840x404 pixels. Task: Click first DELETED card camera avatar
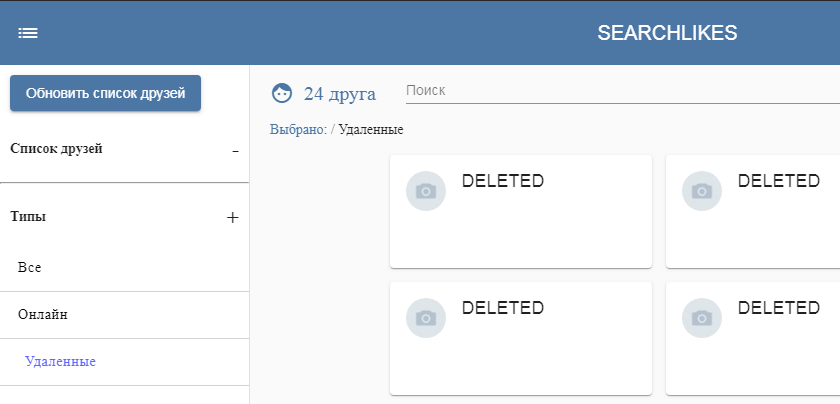pyautogui.click(x=426, y=191)
